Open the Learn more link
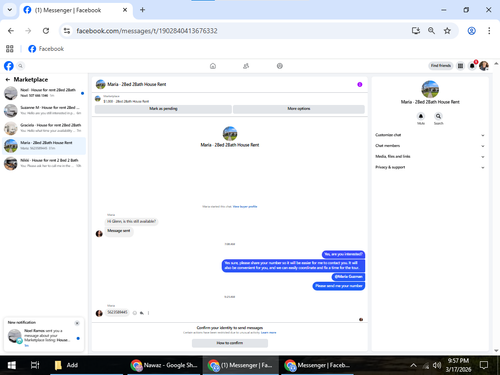 coord(269,333)
